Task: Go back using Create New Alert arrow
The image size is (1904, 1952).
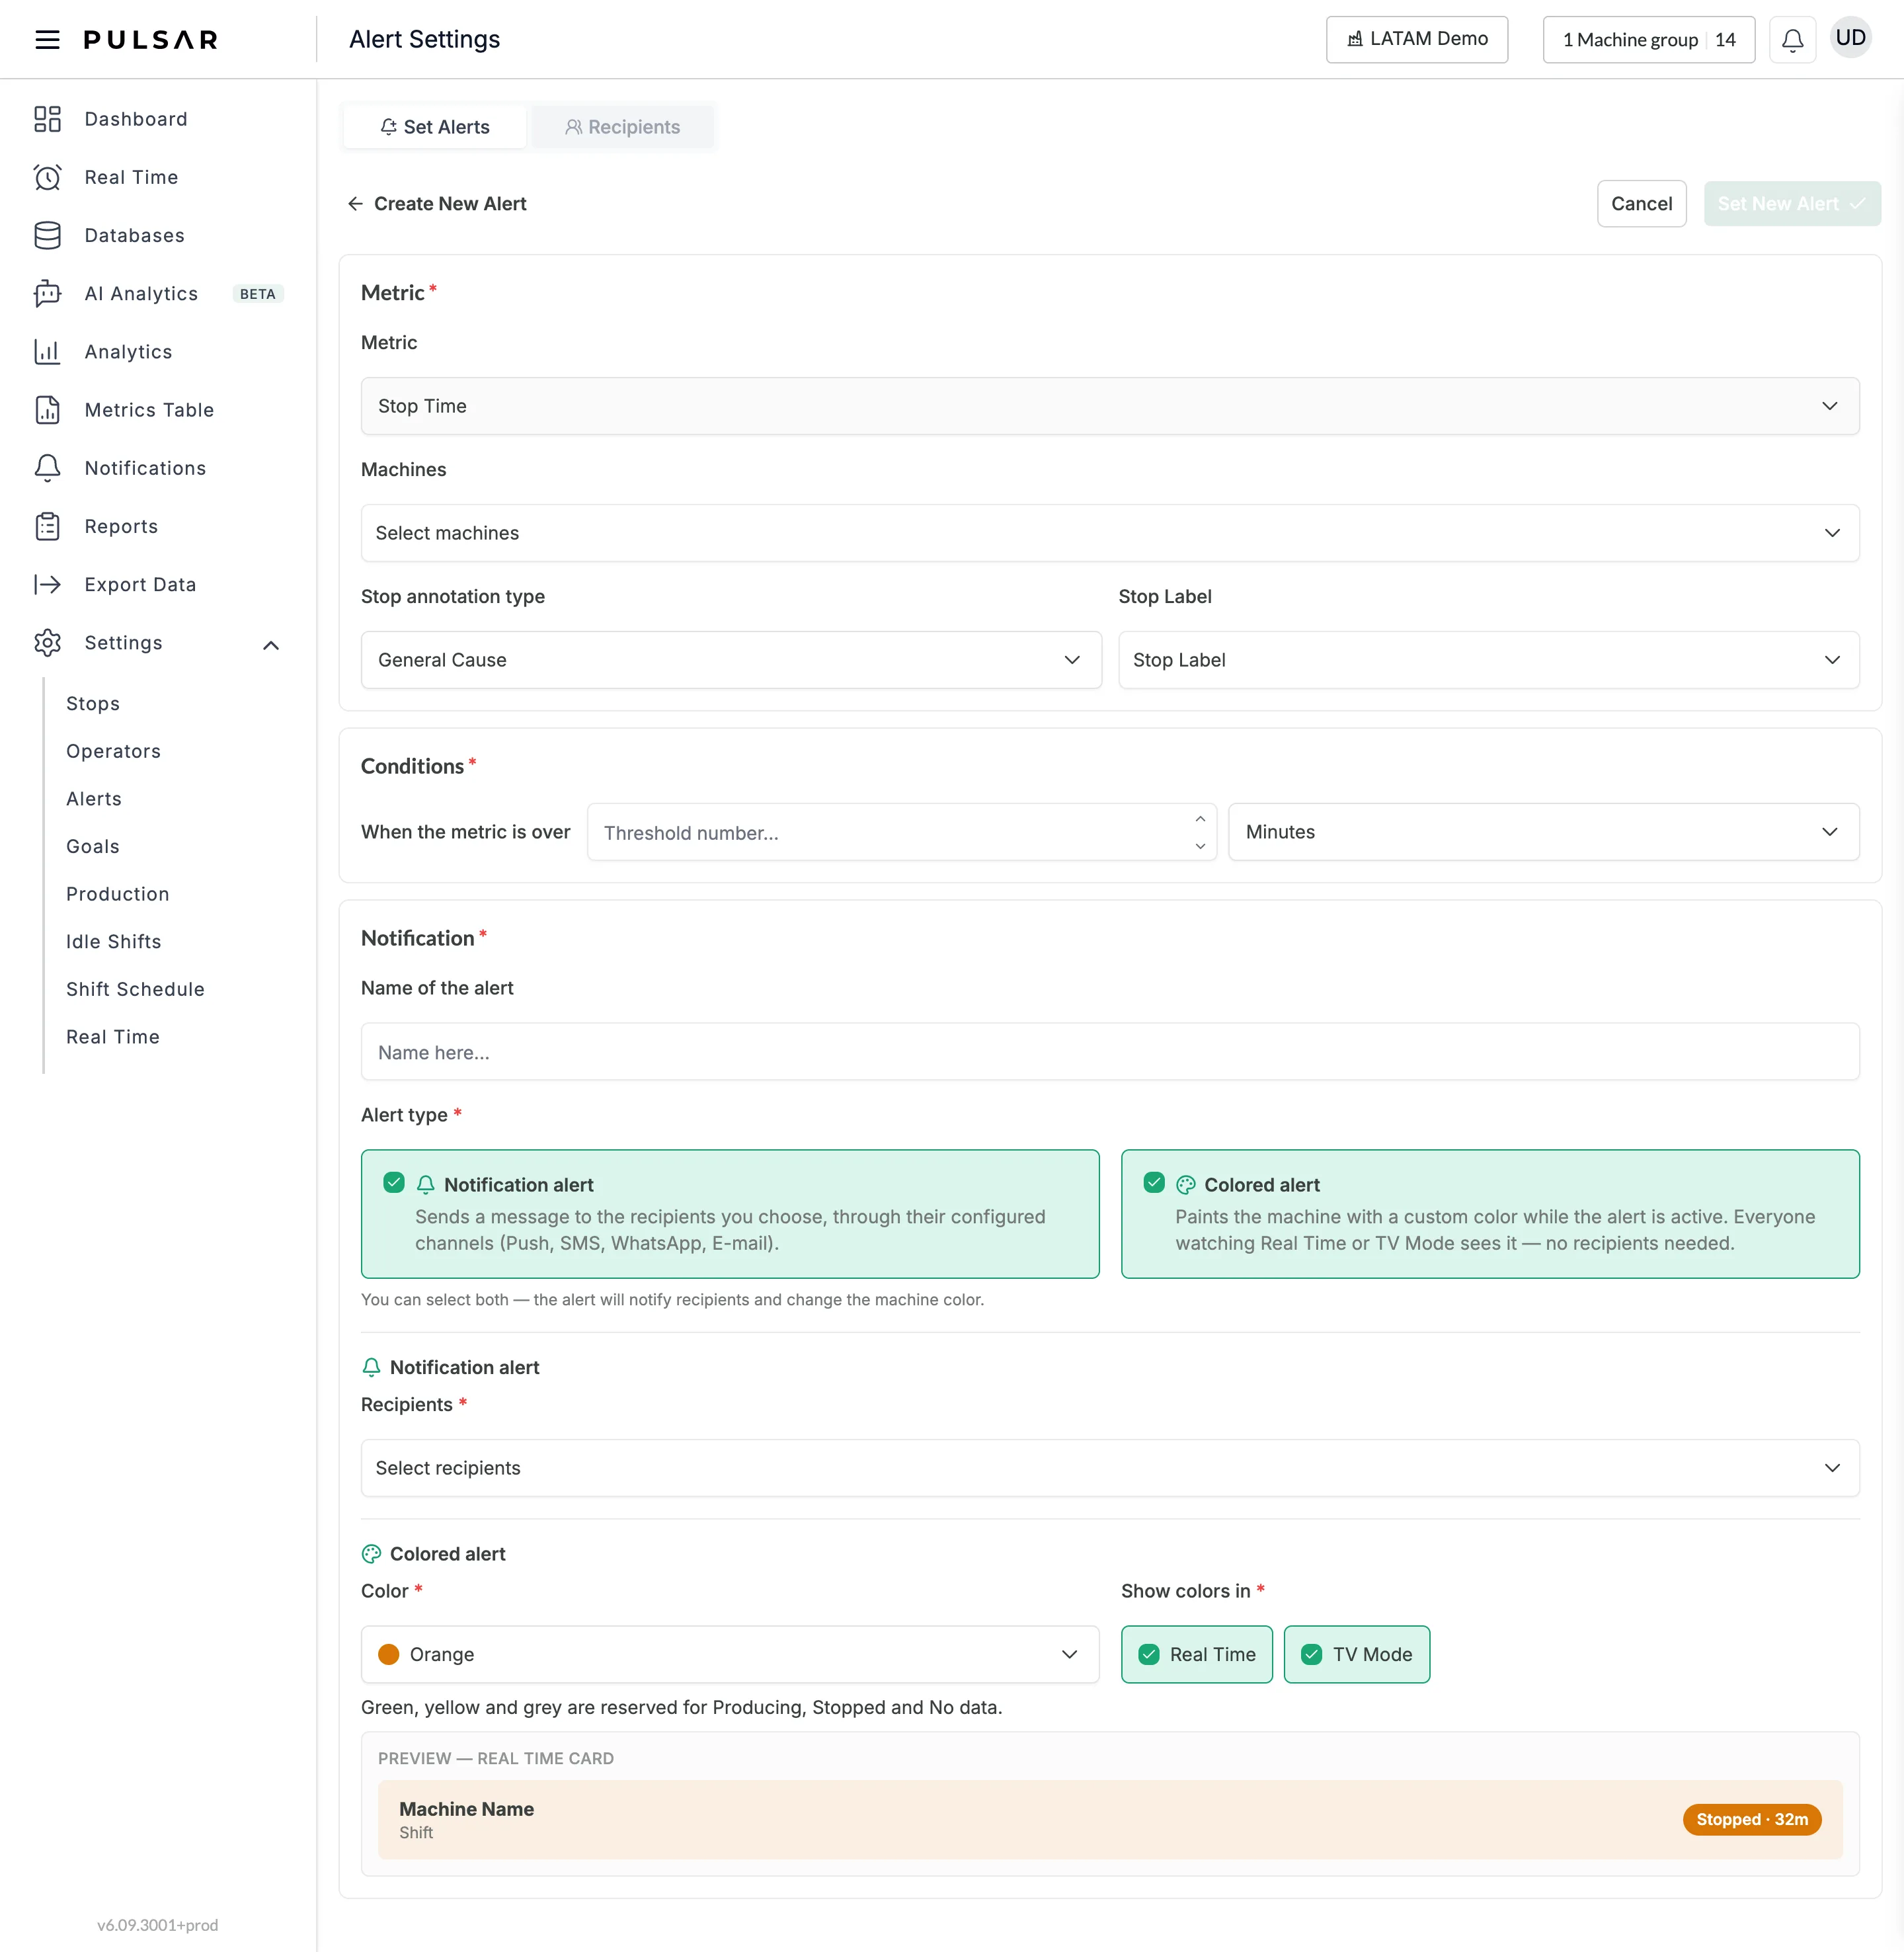Action: [355, 204]
